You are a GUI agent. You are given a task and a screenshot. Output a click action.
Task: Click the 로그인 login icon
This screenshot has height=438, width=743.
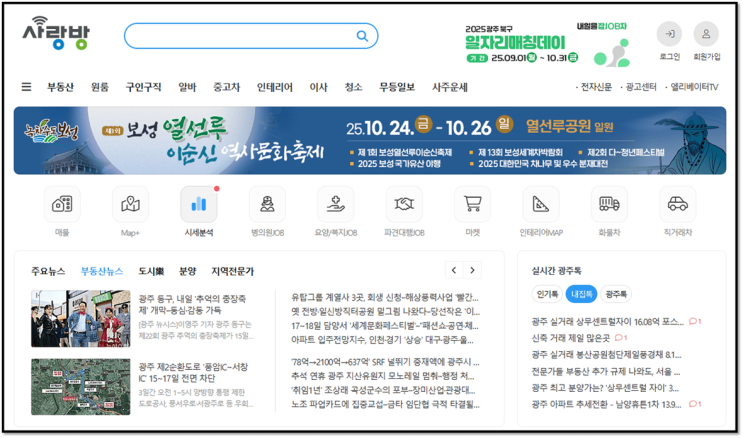(669, 34)
